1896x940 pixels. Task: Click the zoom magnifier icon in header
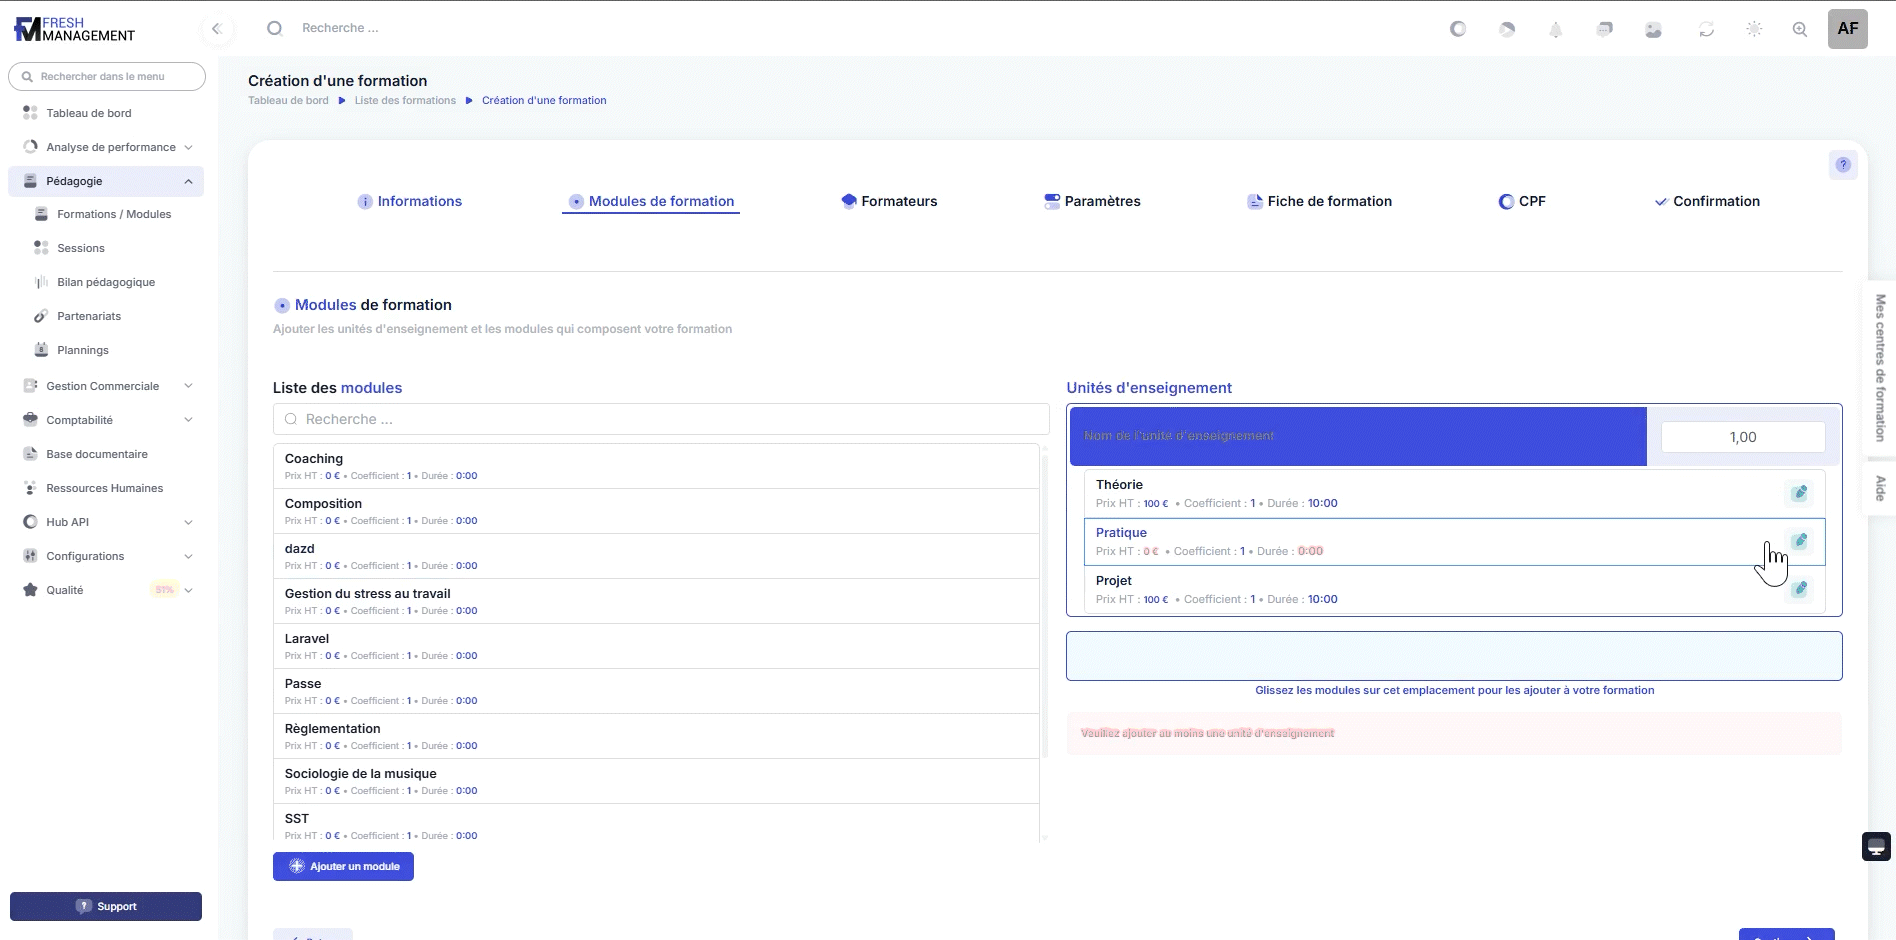coord(1799,30)
